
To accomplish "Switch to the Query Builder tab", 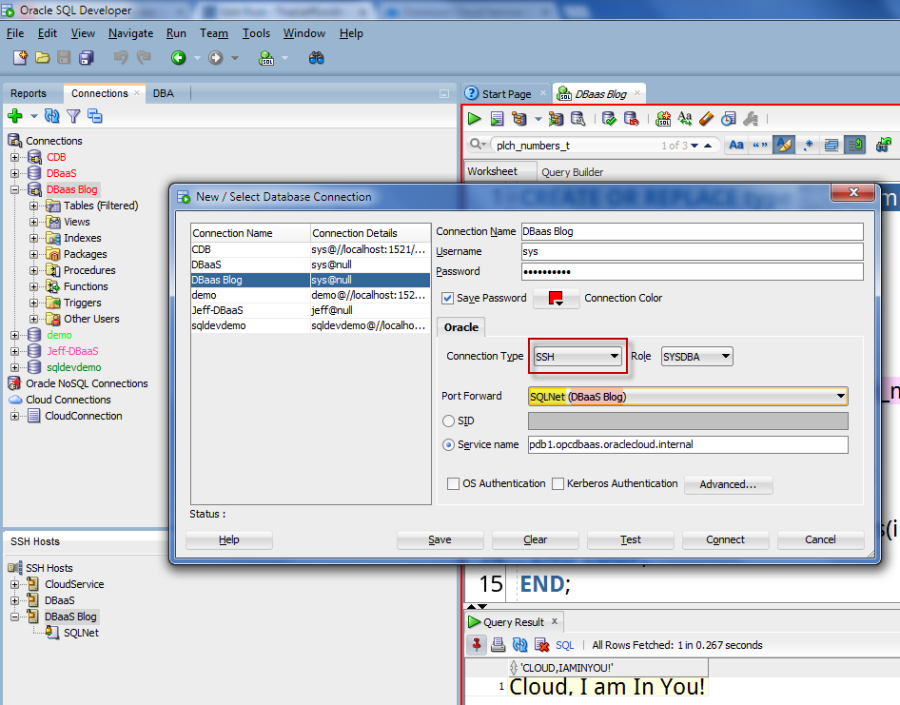I will point(572,172).
